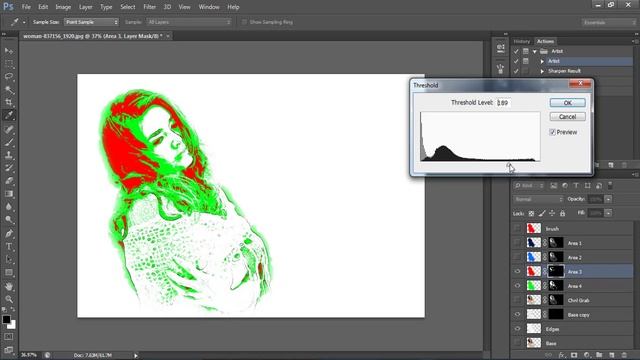Hide the Base copy layer
The image size is (640, 360).
[x=517, y=315]
